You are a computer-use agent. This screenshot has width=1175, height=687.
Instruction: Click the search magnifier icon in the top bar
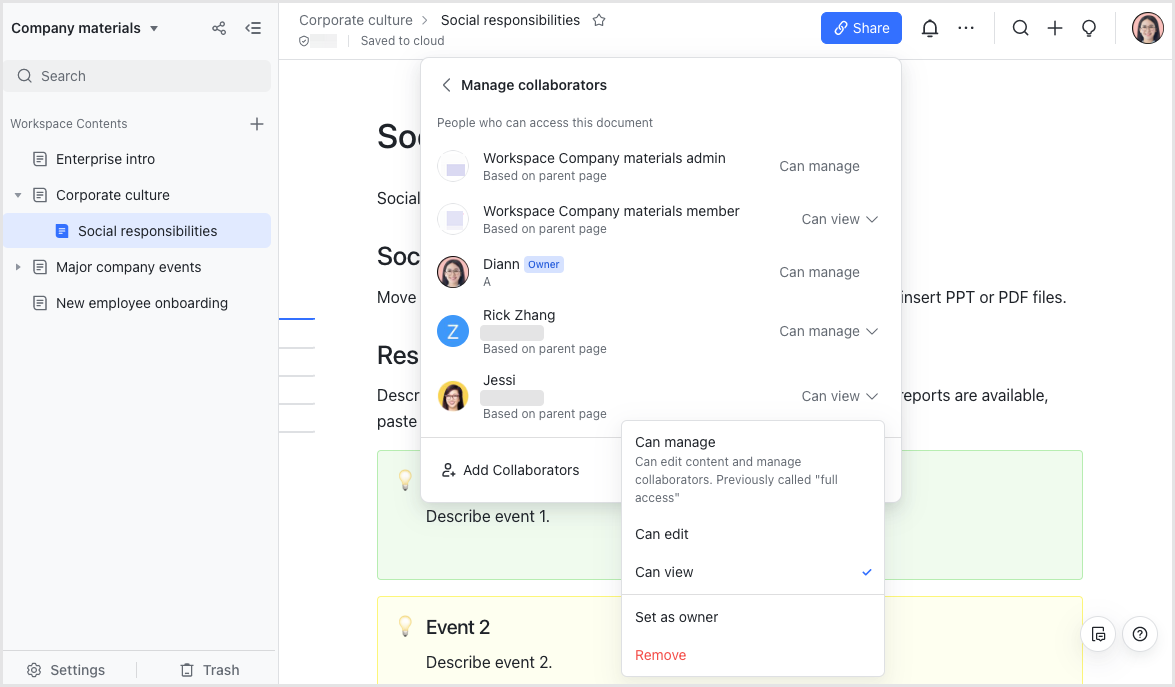(1020, 29)
